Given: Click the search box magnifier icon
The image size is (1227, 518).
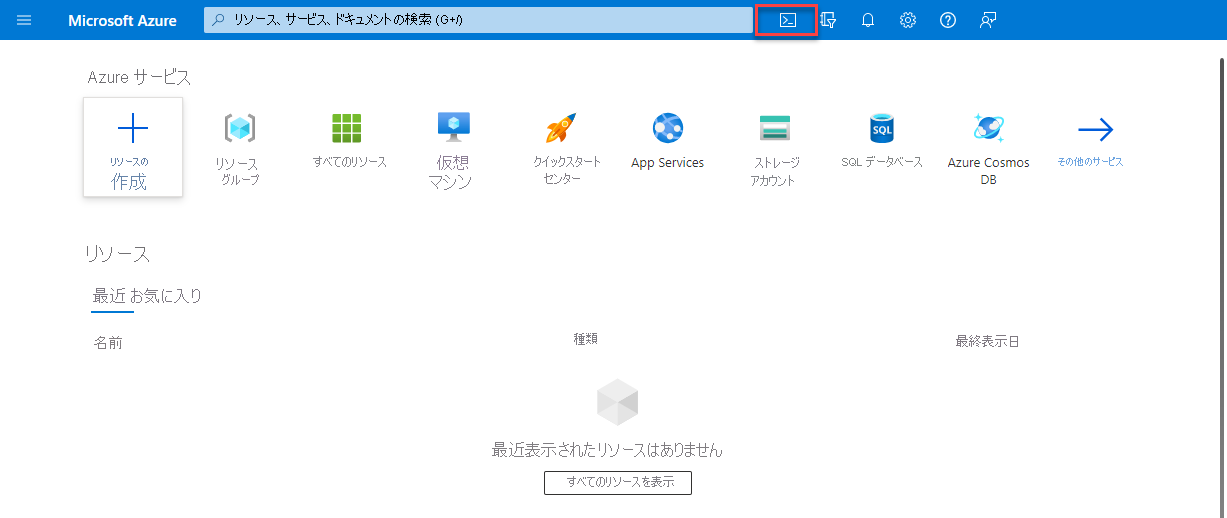Looking at the screenshot, I should pos(218,20).
